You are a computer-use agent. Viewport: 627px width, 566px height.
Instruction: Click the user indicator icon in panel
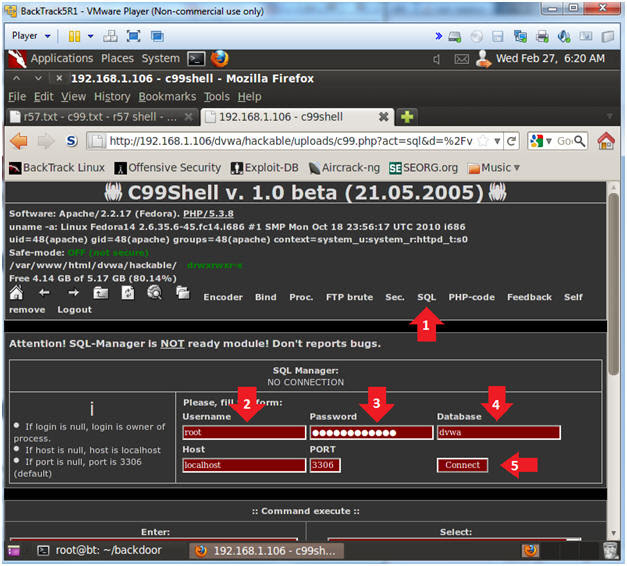[483, 59]
